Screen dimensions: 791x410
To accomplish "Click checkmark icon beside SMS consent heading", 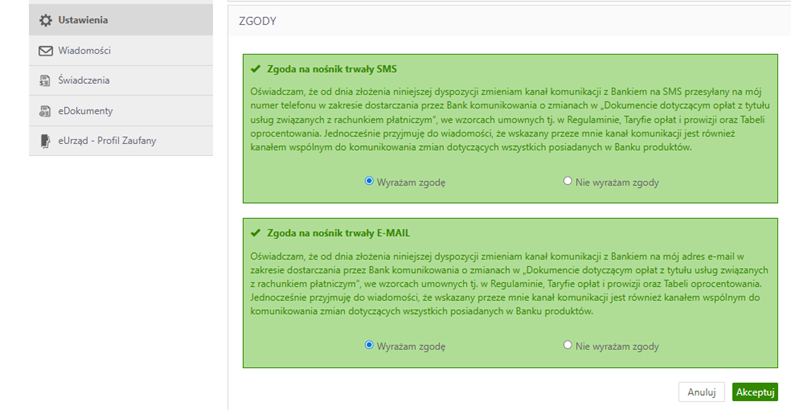I will tap(255, 70).
